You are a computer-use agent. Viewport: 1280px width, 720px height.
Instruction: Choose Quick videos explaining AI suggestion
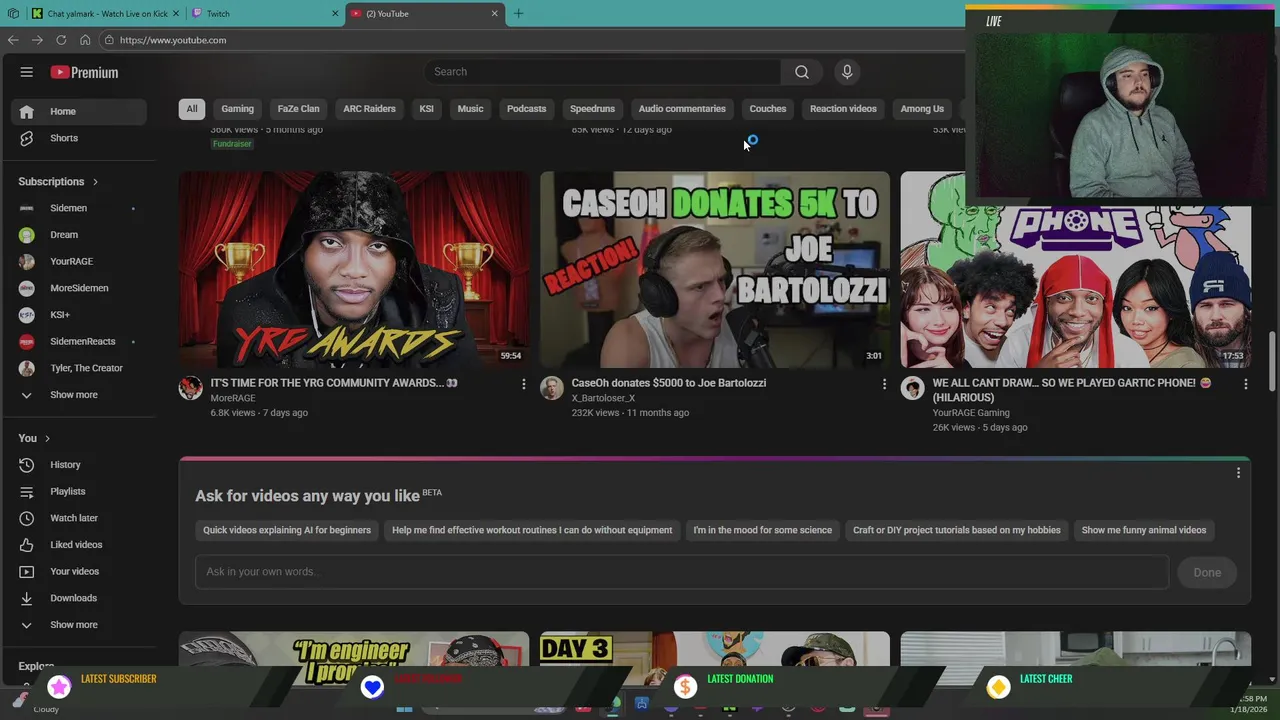pyautogui.click(x=287, y=530)
